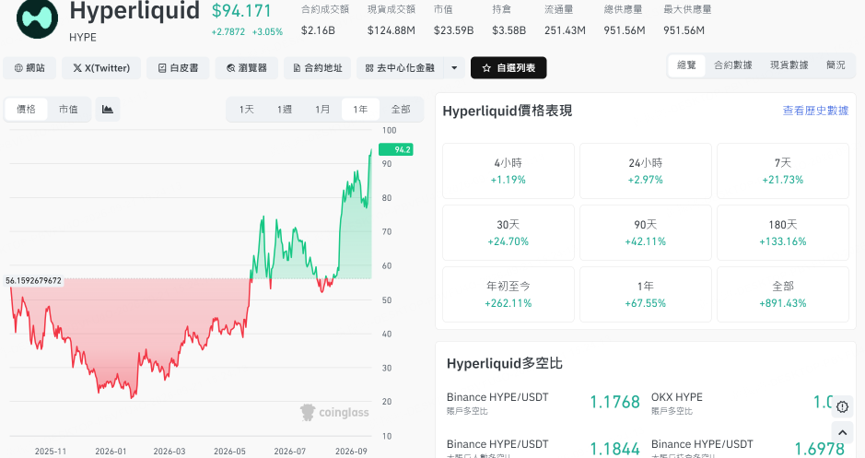Click the 最大供應量 951.56M value
The image size is (865, 458).
[684, 30]
